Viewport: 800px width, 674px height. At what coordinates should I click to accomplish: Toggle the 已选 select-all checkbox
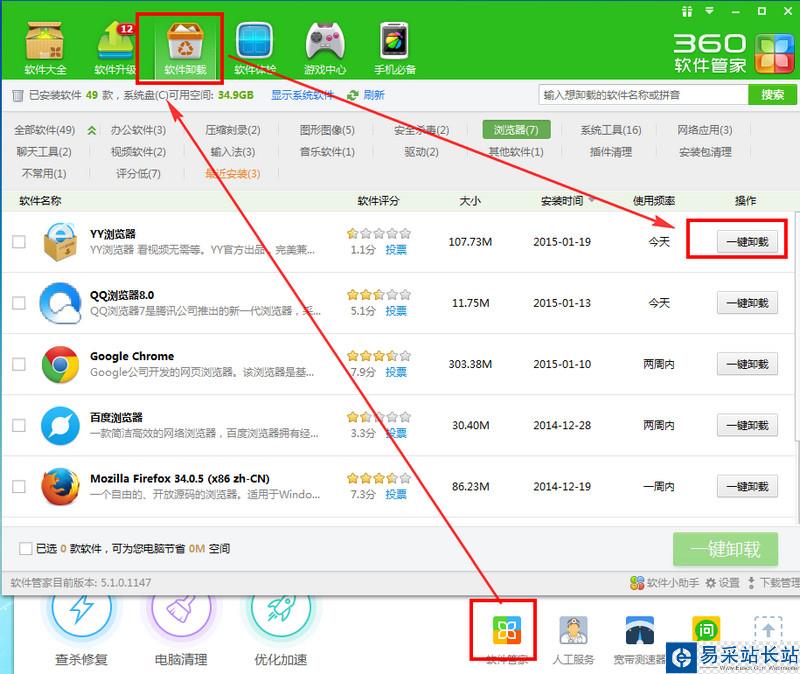pos(26,549)
